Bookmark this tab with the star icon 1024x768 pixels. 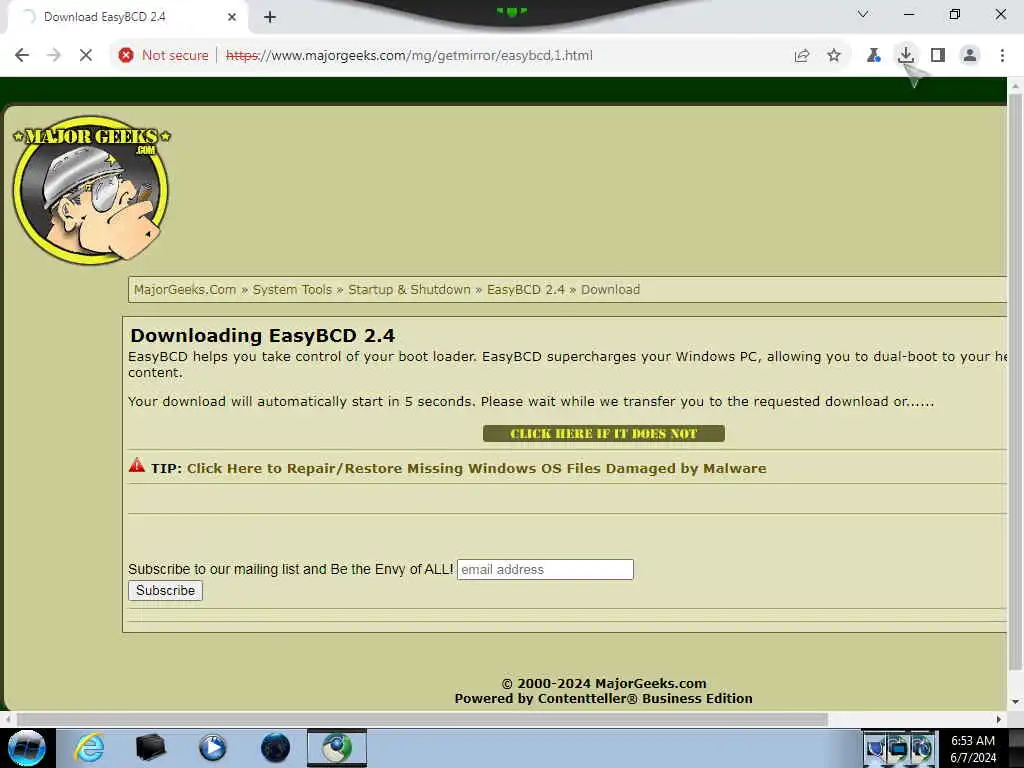pos(834,56)
